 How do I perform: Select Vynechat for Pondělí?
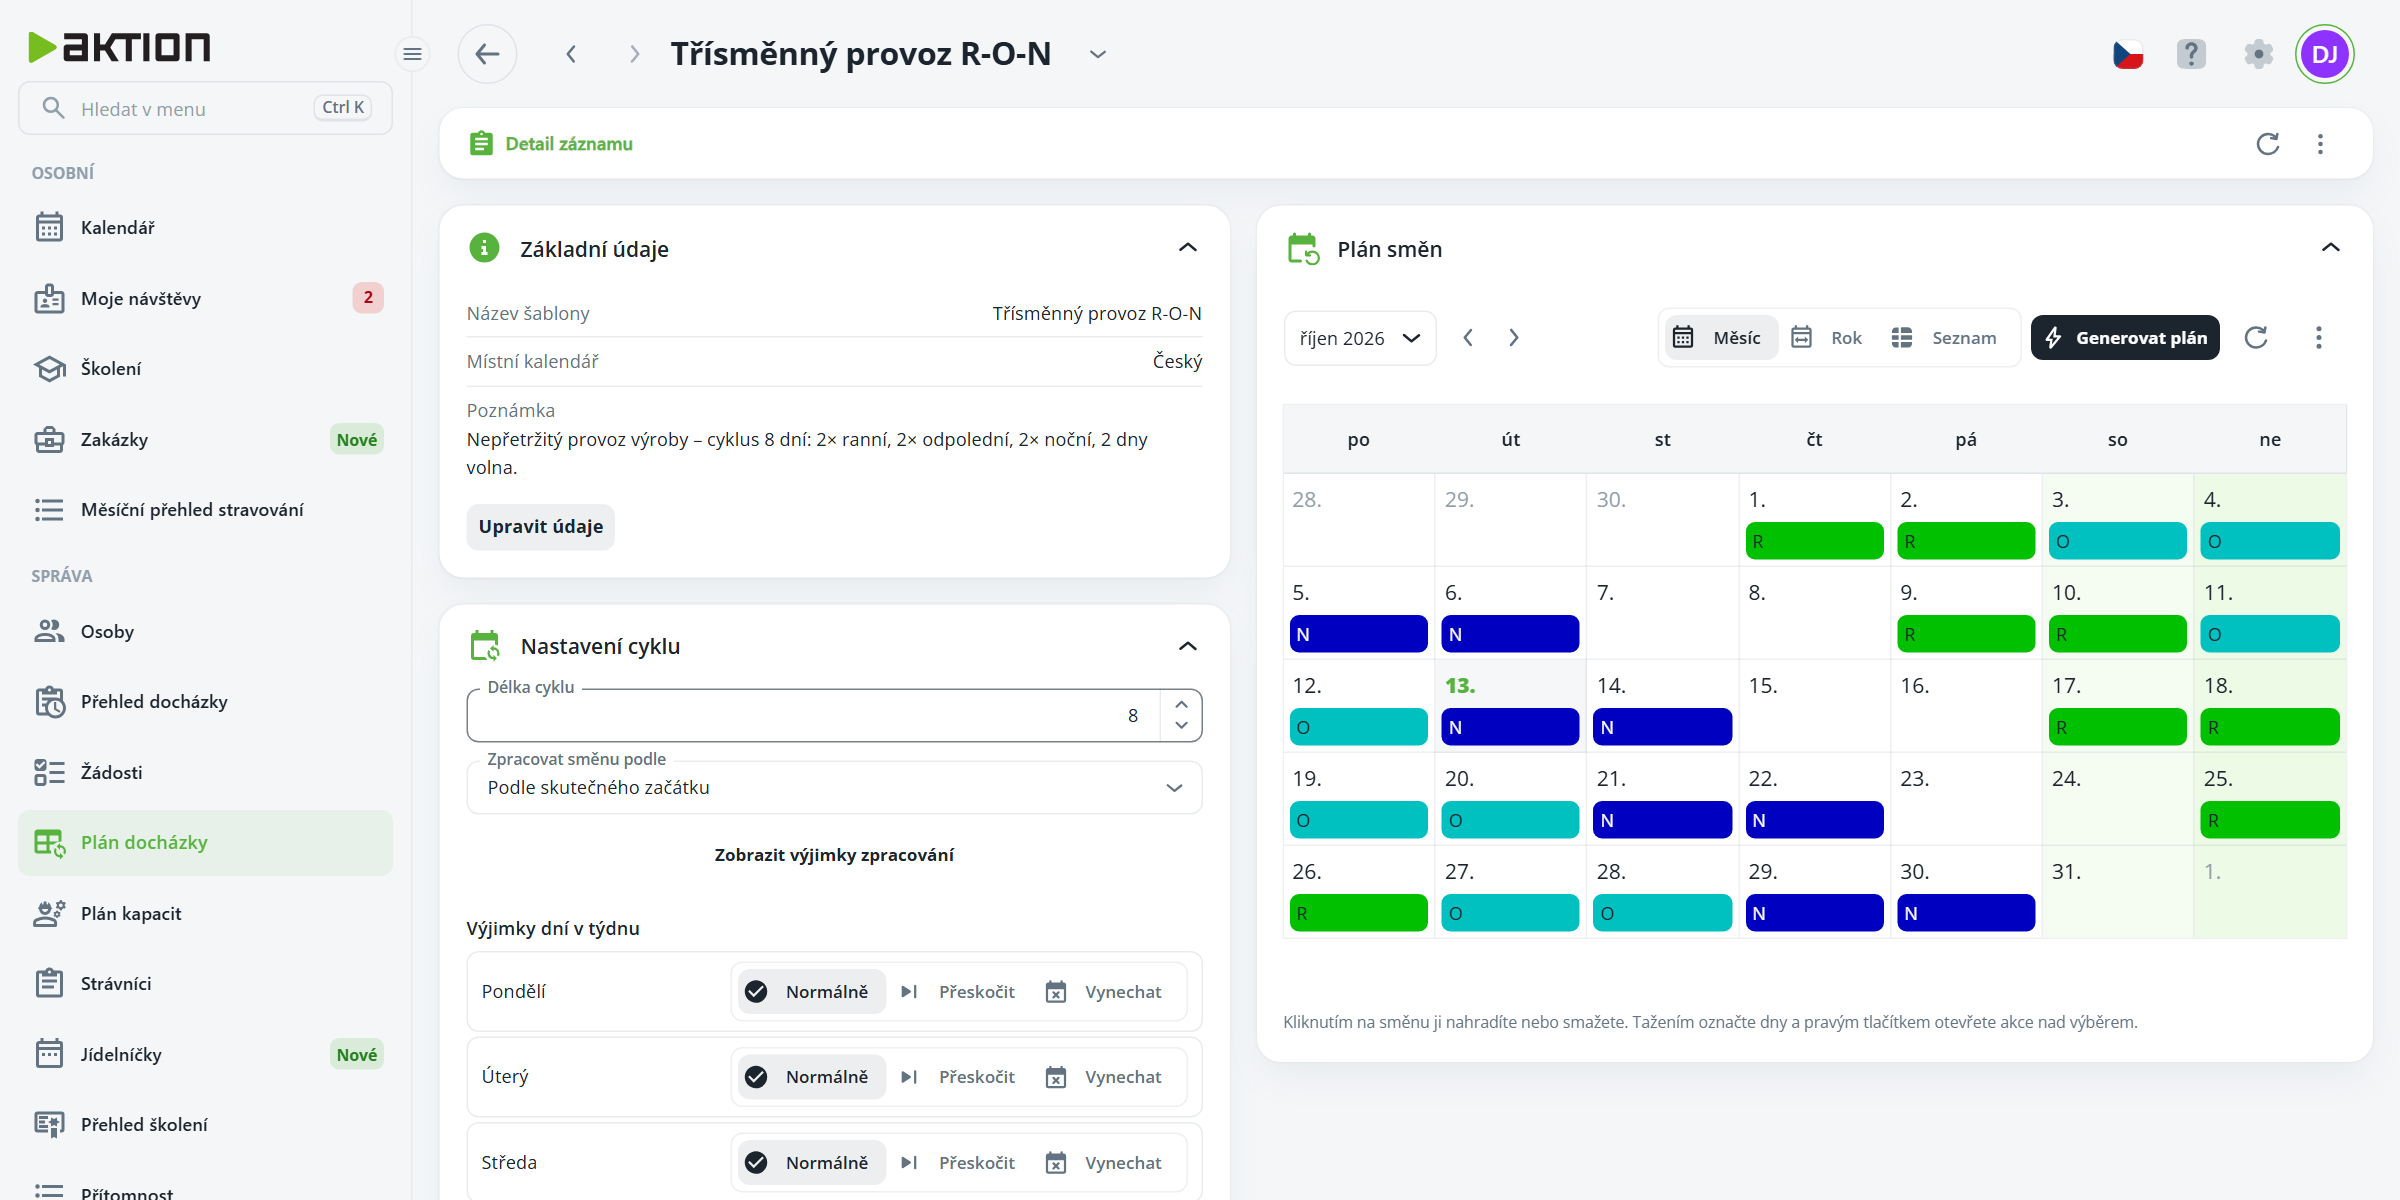pos(1105,992)
